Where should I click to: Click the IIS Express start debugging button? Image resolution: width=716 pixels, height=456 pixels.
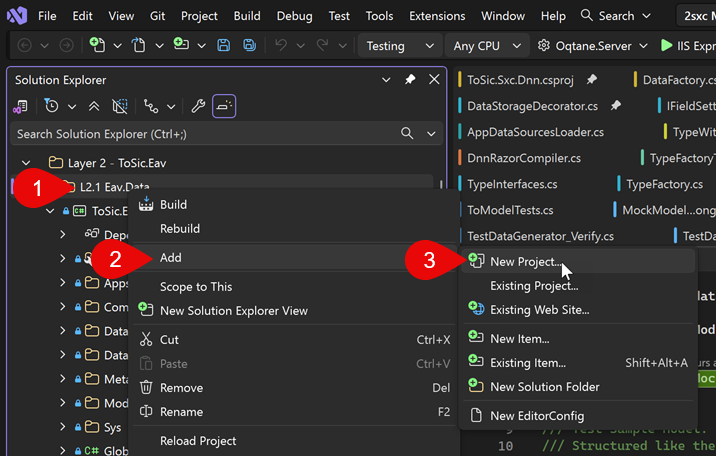(688, 46)
